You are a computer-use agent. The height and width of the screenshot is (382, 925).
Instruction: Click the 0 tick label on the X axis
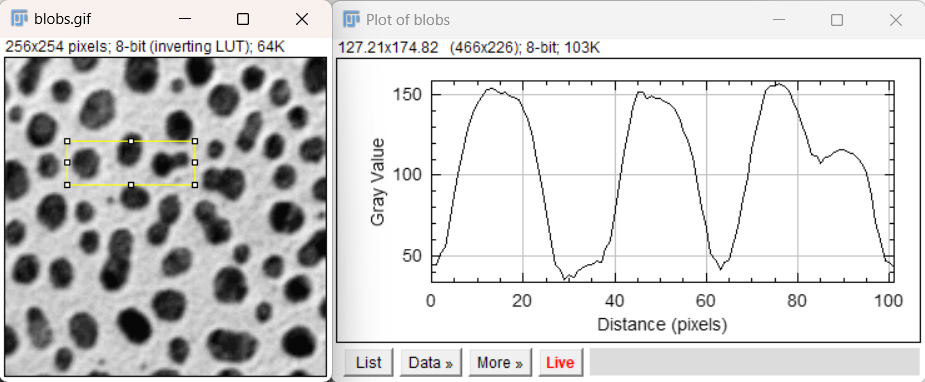[431, 301]
